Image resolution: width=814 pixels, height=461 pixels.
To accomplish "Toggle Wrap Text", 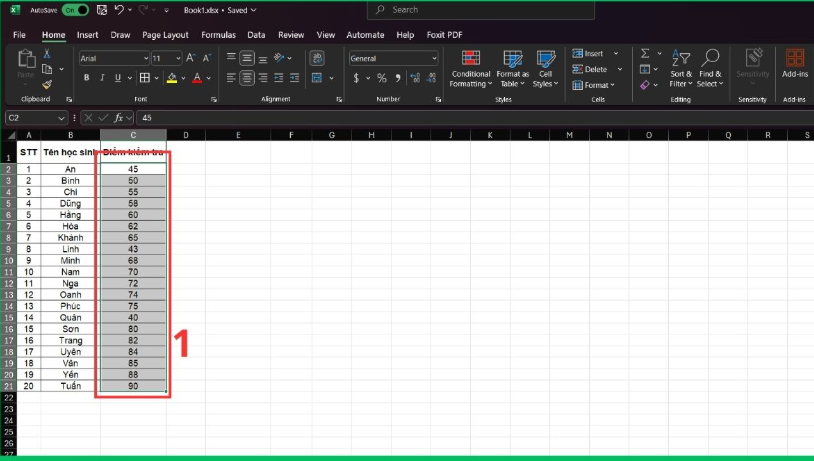I will click(x=317, y=58).
